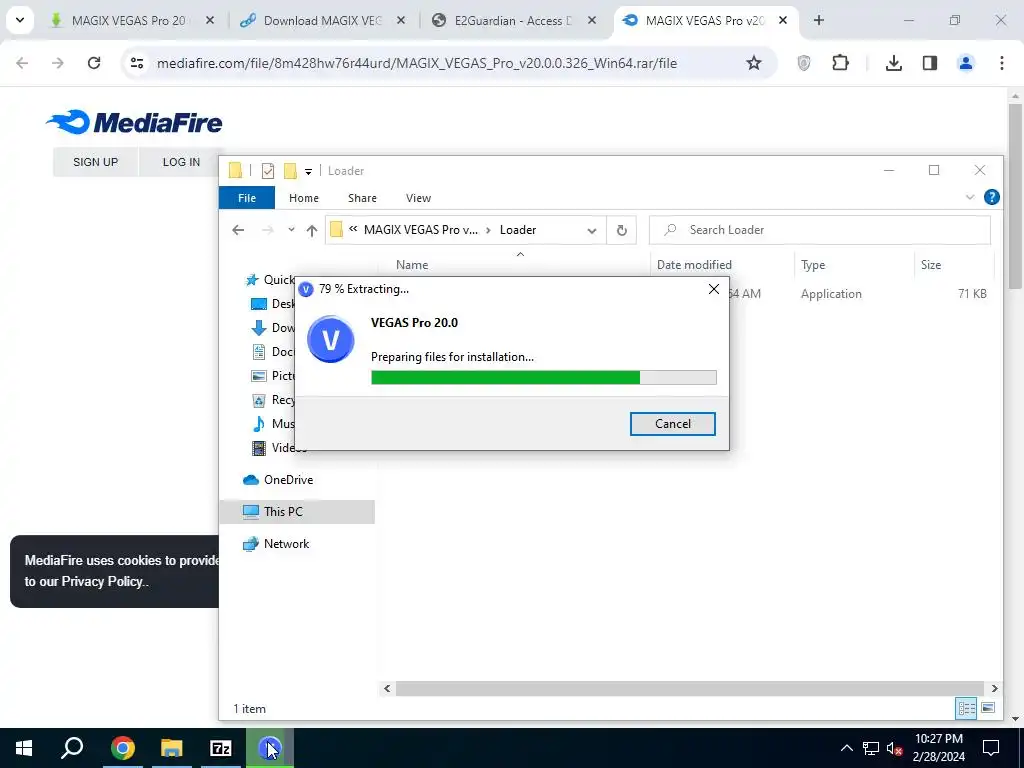Click LOG IN on MediaFire

(x=181, y=162)
